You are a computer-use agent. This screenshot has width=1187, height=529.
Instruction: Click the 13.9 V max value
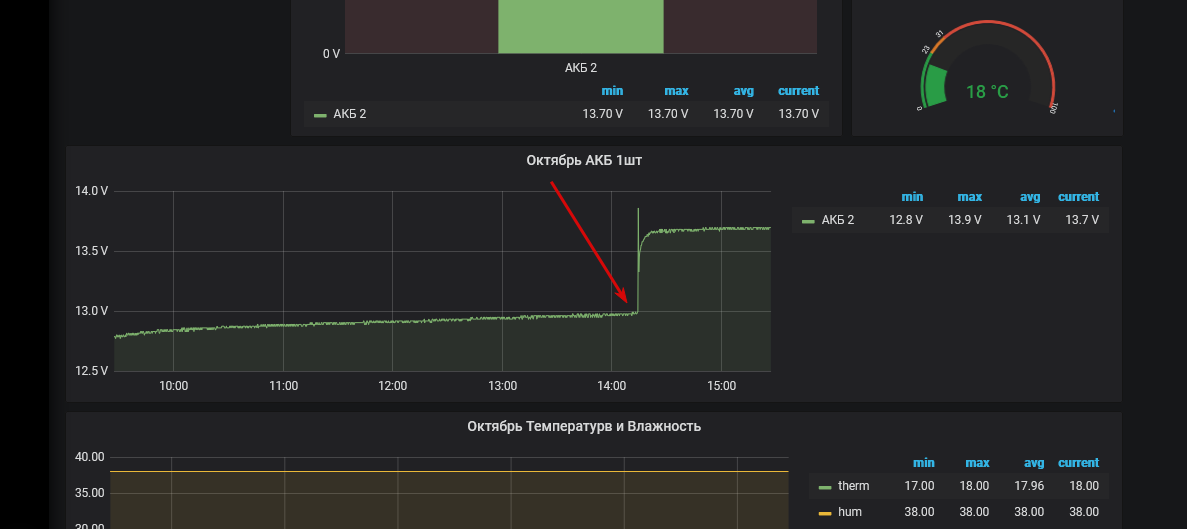964,220
